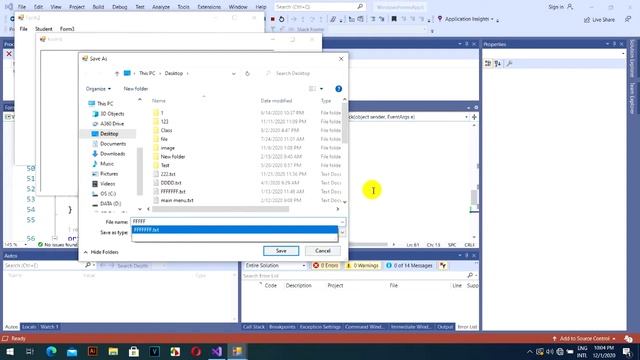Open Visual Studio icon on taskbar

point(217,351)
